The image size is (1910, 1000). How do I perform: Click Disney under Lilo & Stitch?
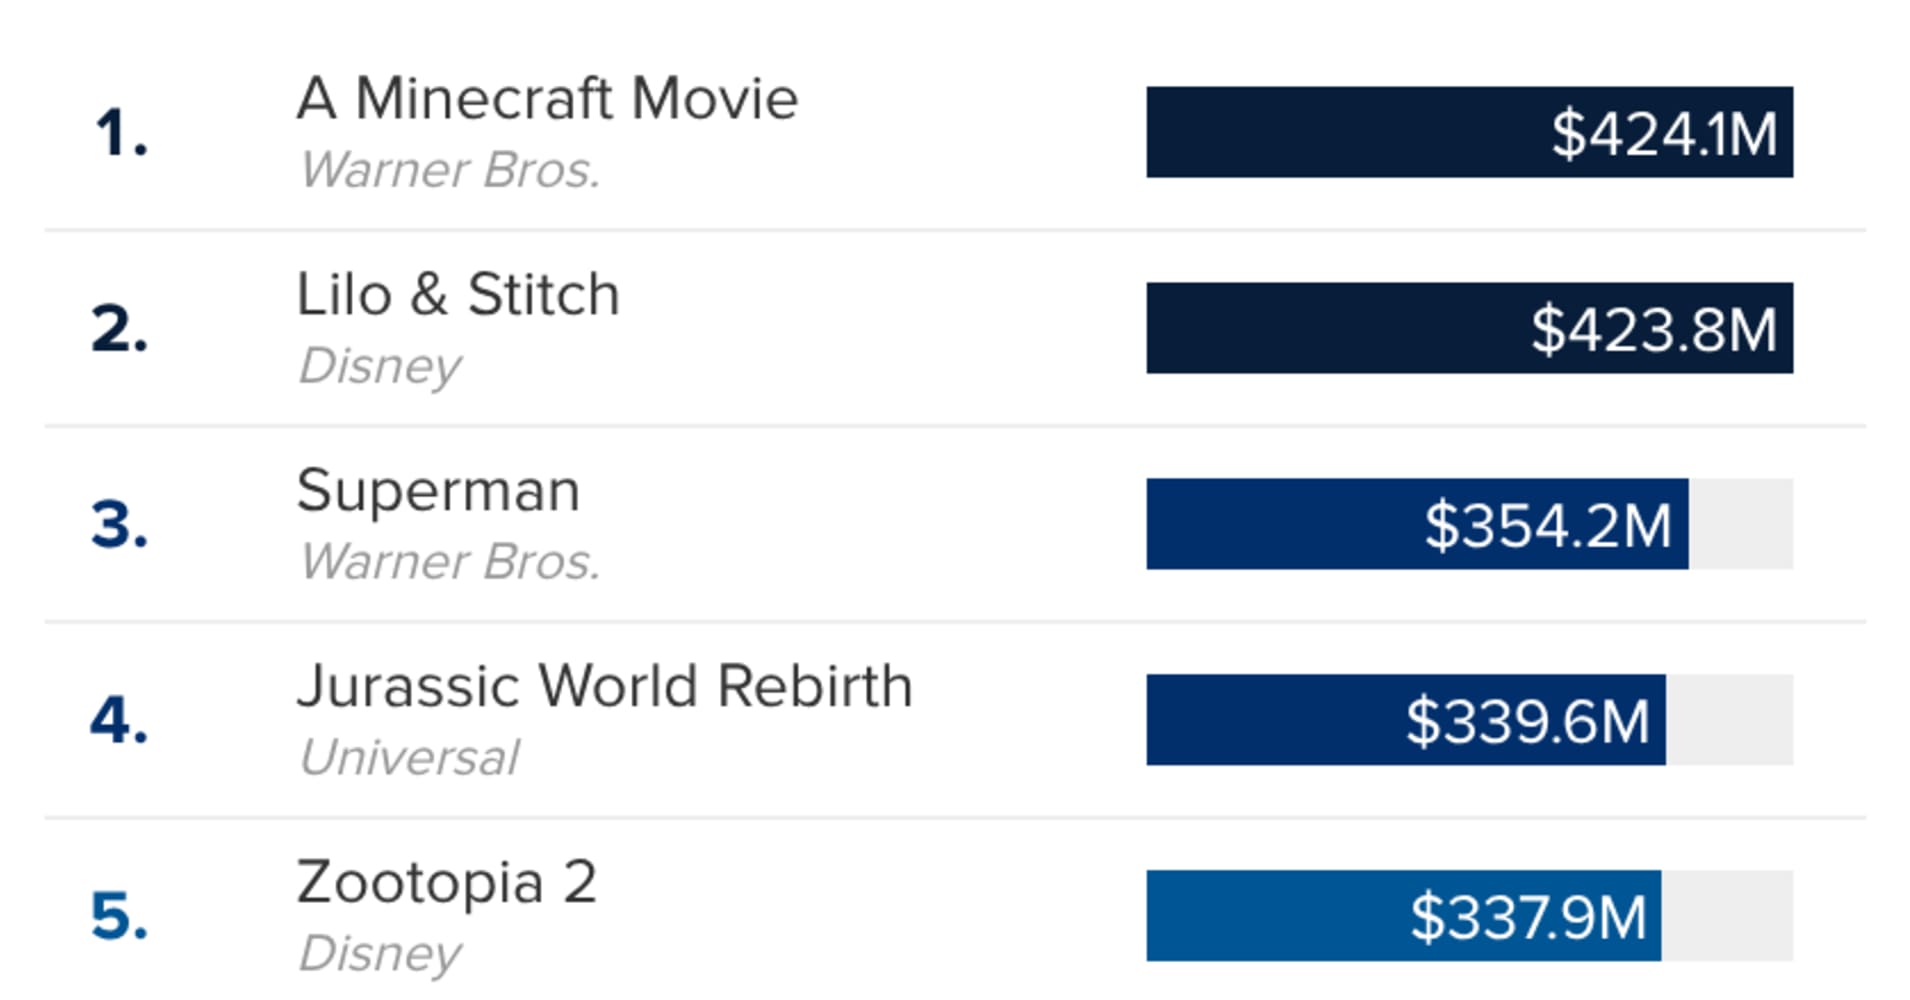(380, 366)
